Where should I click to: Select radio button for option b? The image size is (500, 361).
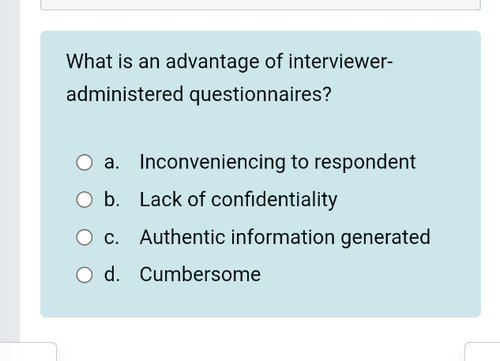(84, 200)
